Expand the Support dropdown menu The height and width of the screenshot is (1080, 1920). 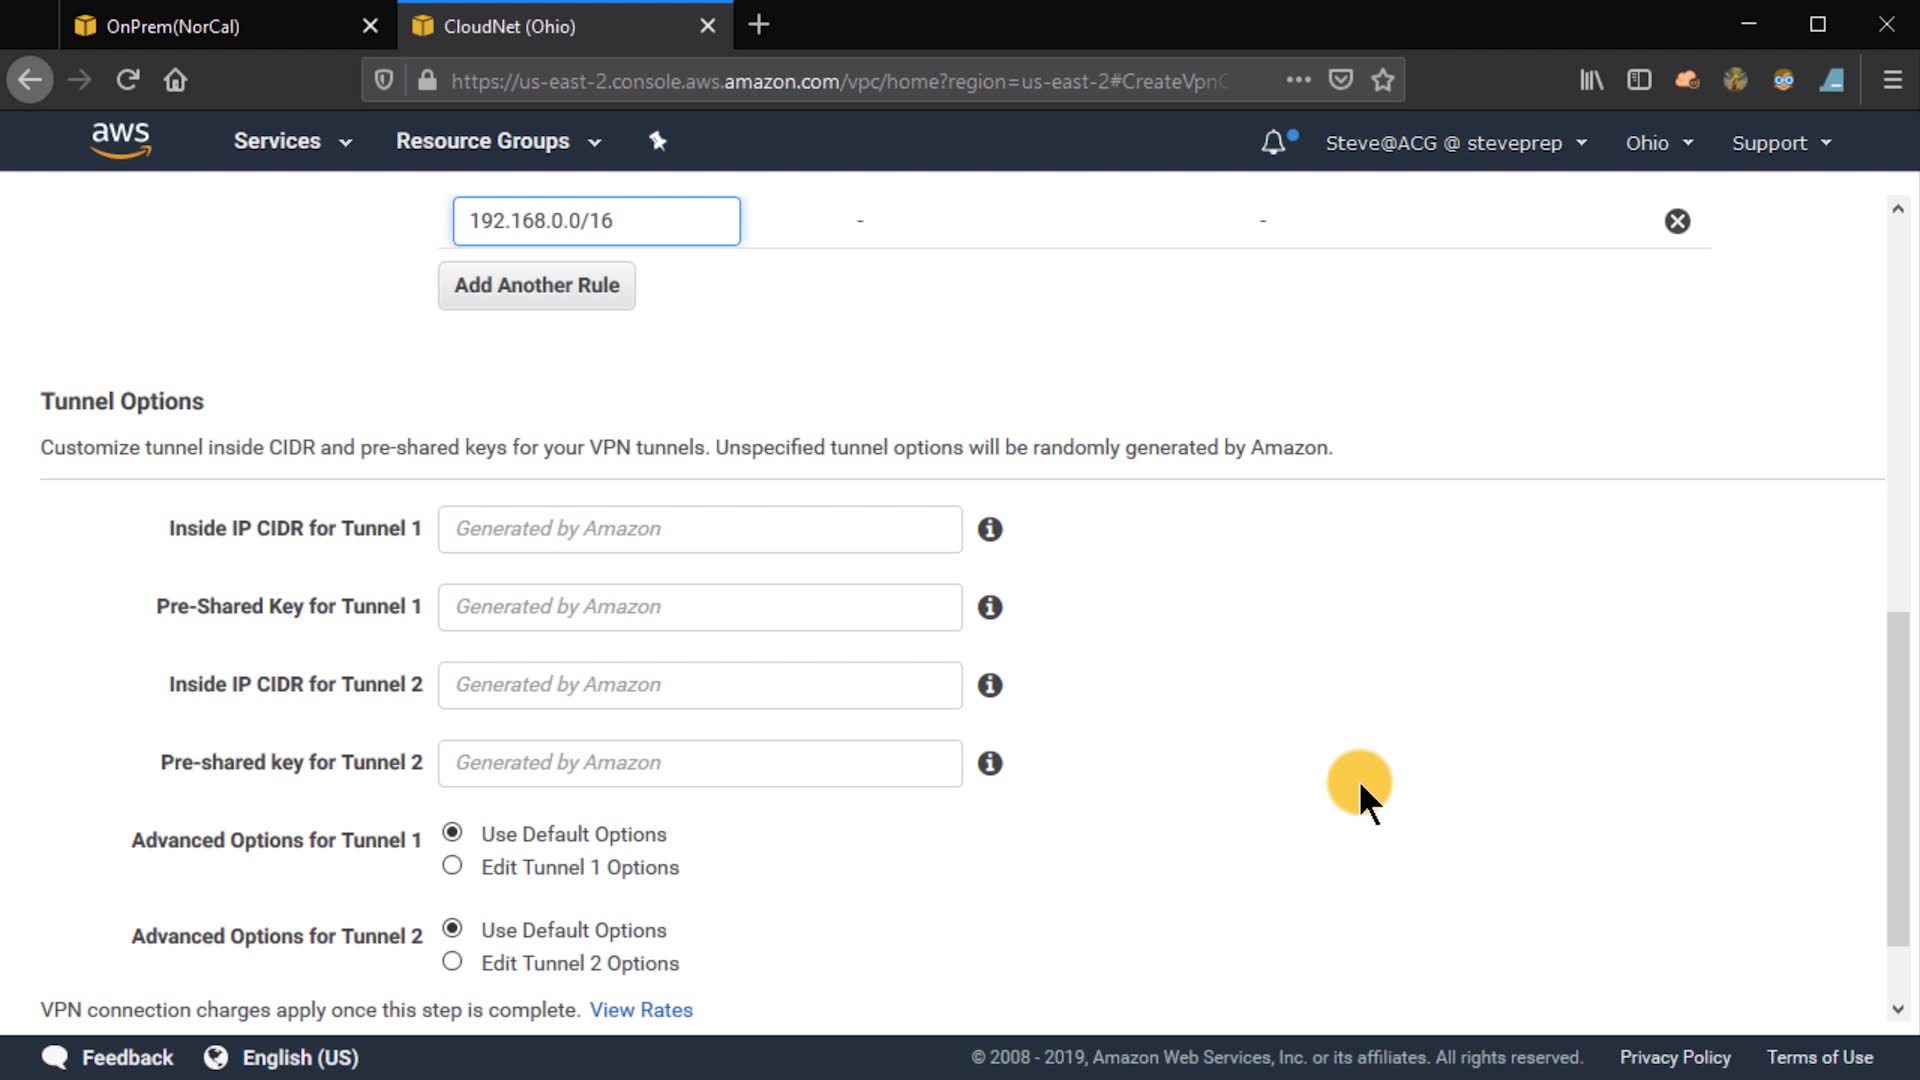tap(1781, 143)
